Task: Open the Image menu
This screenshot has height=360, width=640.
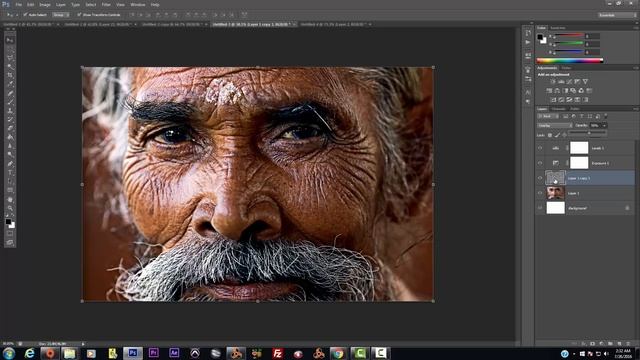Action: (x=45, y=4)
